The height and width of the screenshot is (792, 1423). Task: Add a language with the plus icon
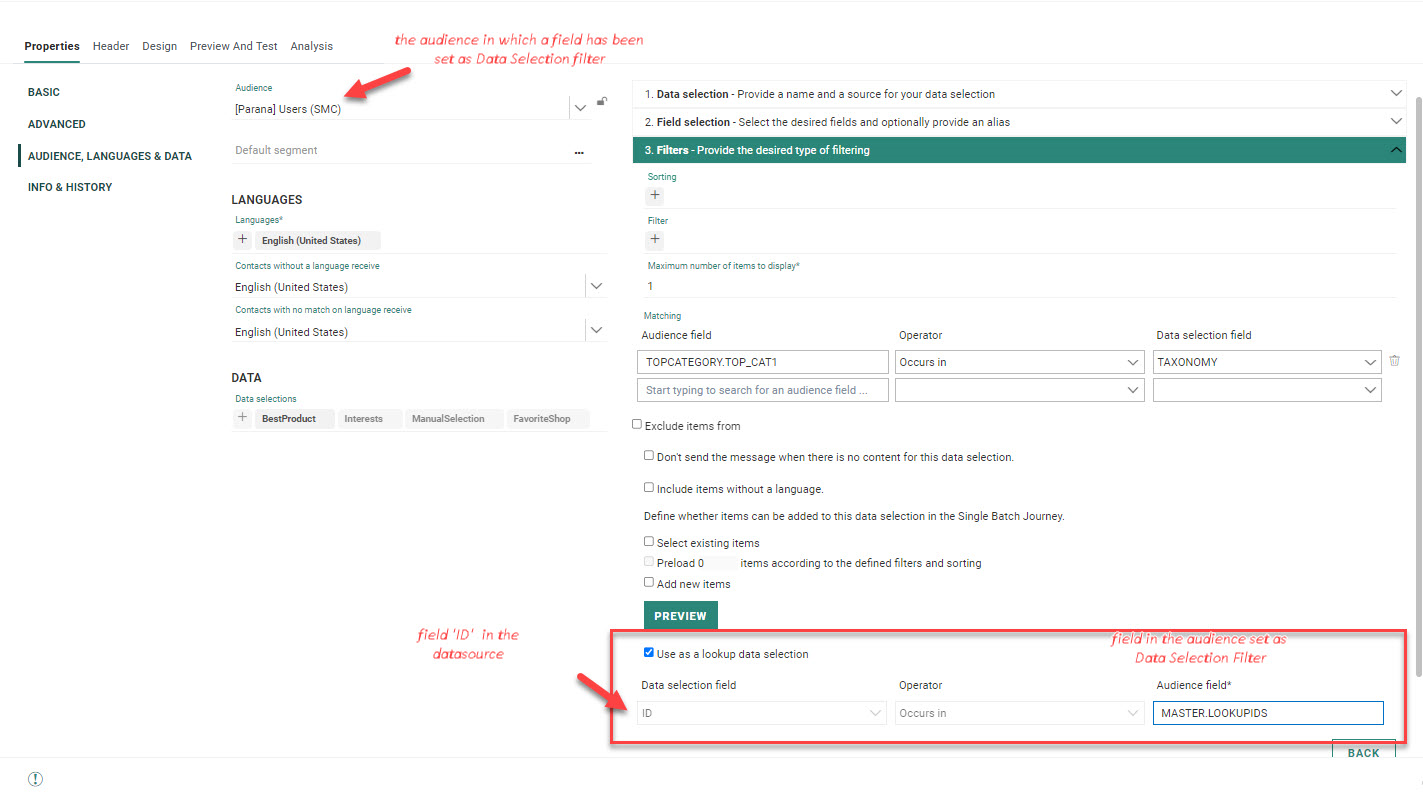(x=242, y=240)
